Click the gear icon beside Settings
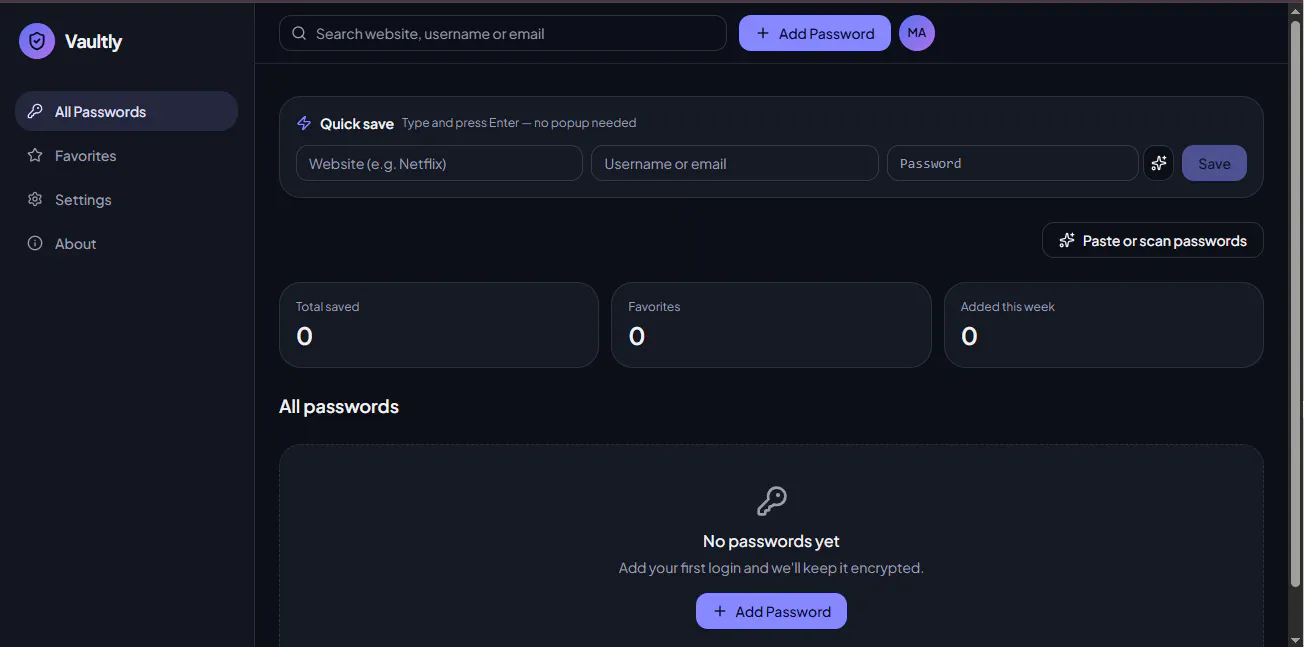This screenshot has height=647, width=1304. pos(35,199)
